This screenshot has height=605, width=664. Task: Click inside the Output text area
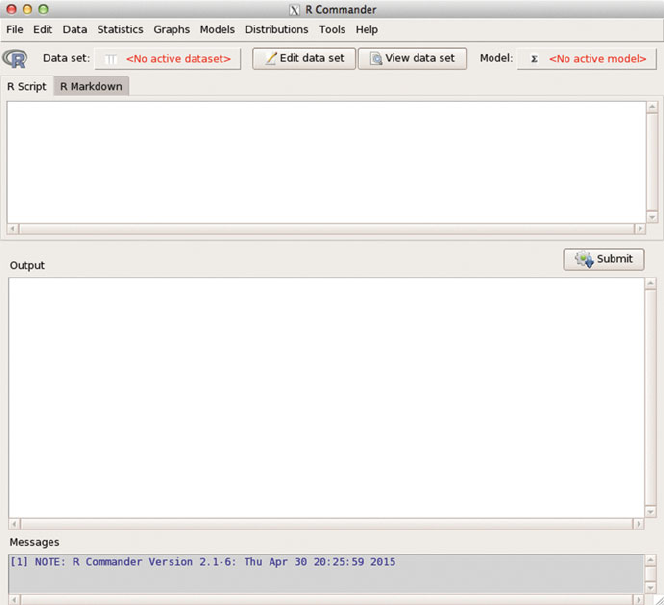point(326,398)
